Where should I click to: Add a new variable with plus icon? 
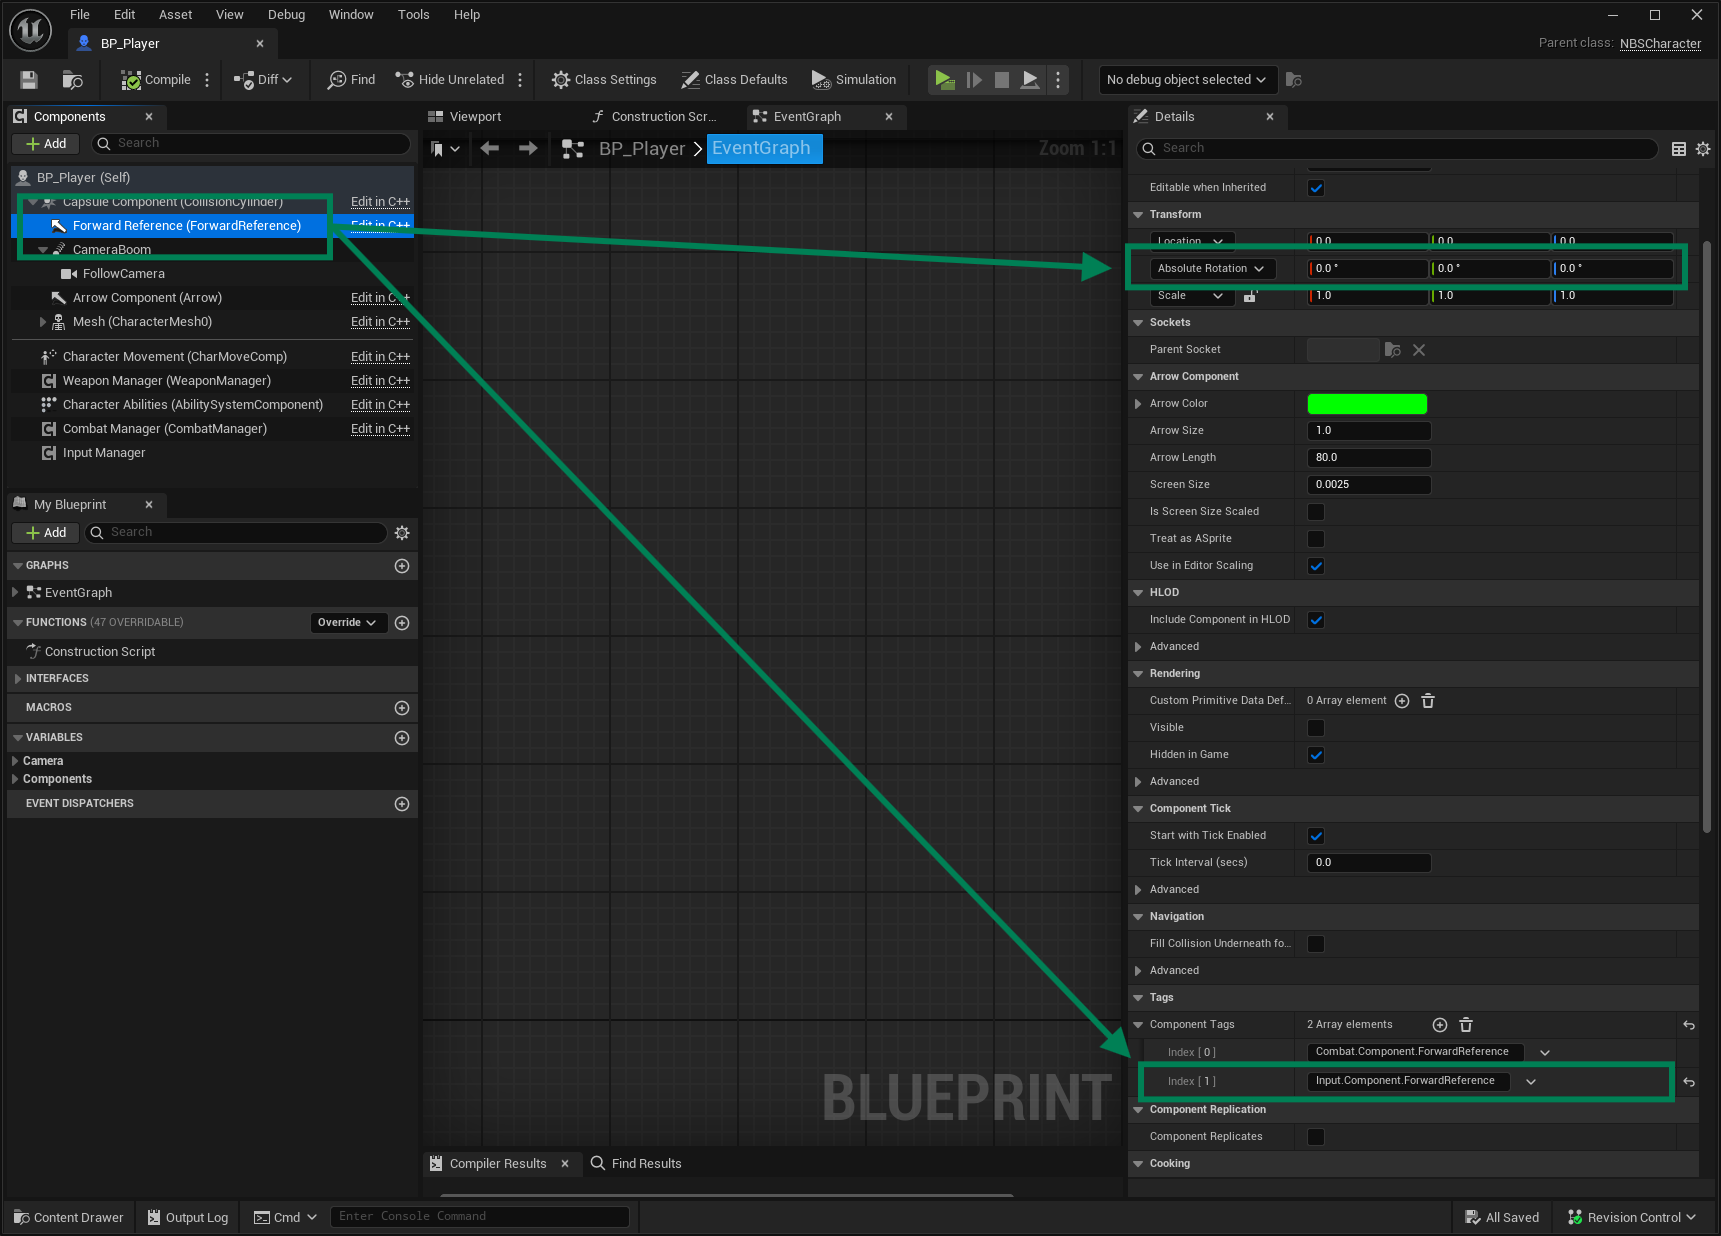point(402,738)
